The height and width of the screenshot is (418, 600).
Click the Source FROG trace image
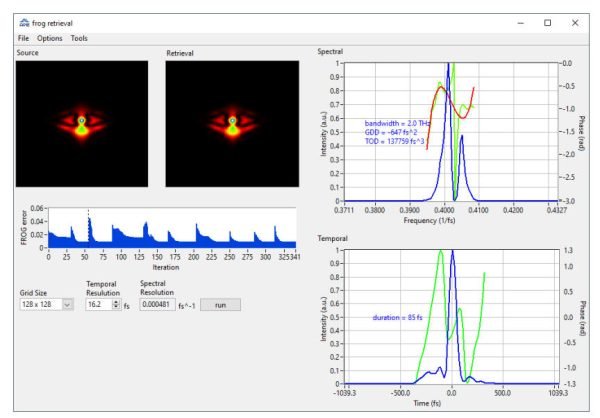point(82,124)
